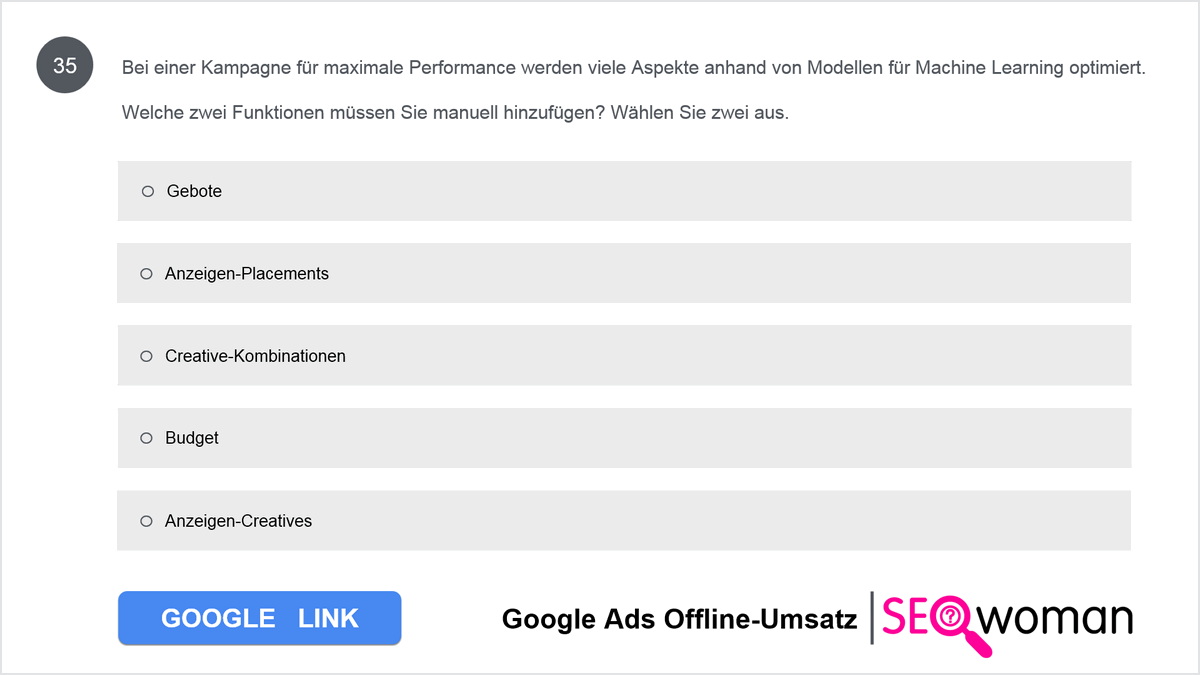Click the vertical divider beside the SEOwoman logo
The width and height of the screenshot is (1200, 675).
872,618
